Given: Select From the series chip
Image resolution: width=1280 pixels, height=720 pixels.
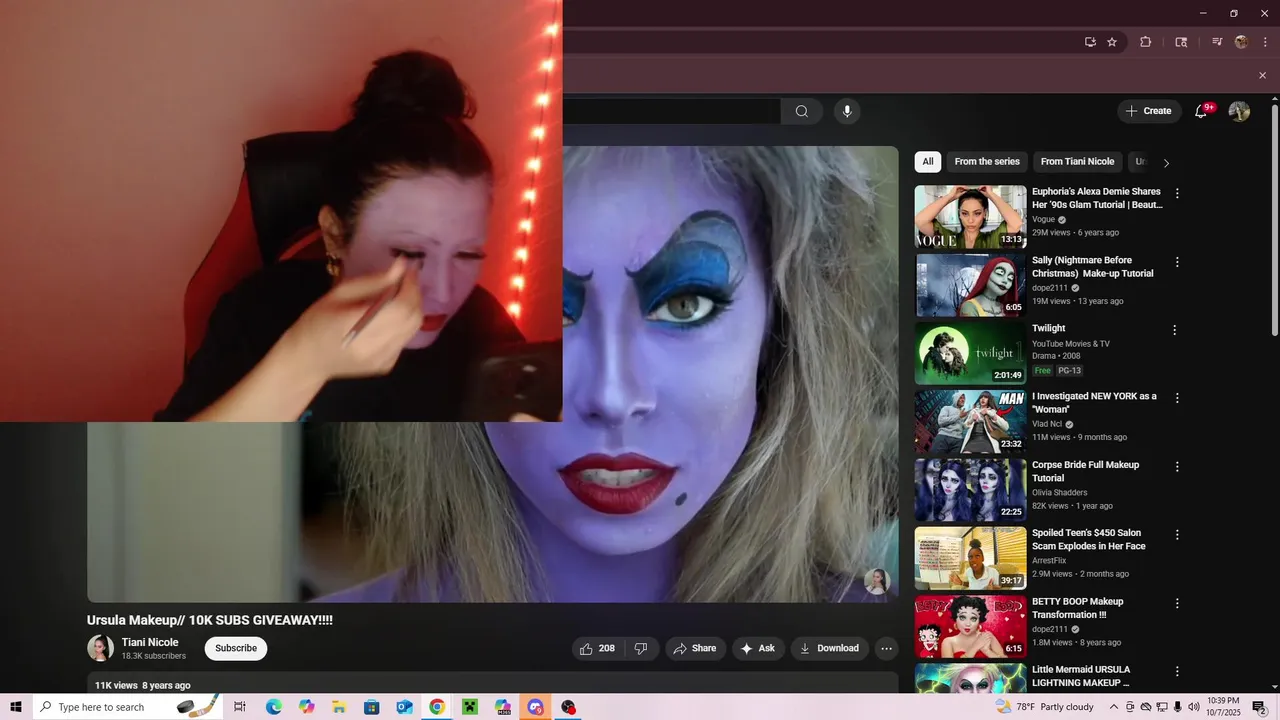Looking at the screenshot, I should click(987, 162).
